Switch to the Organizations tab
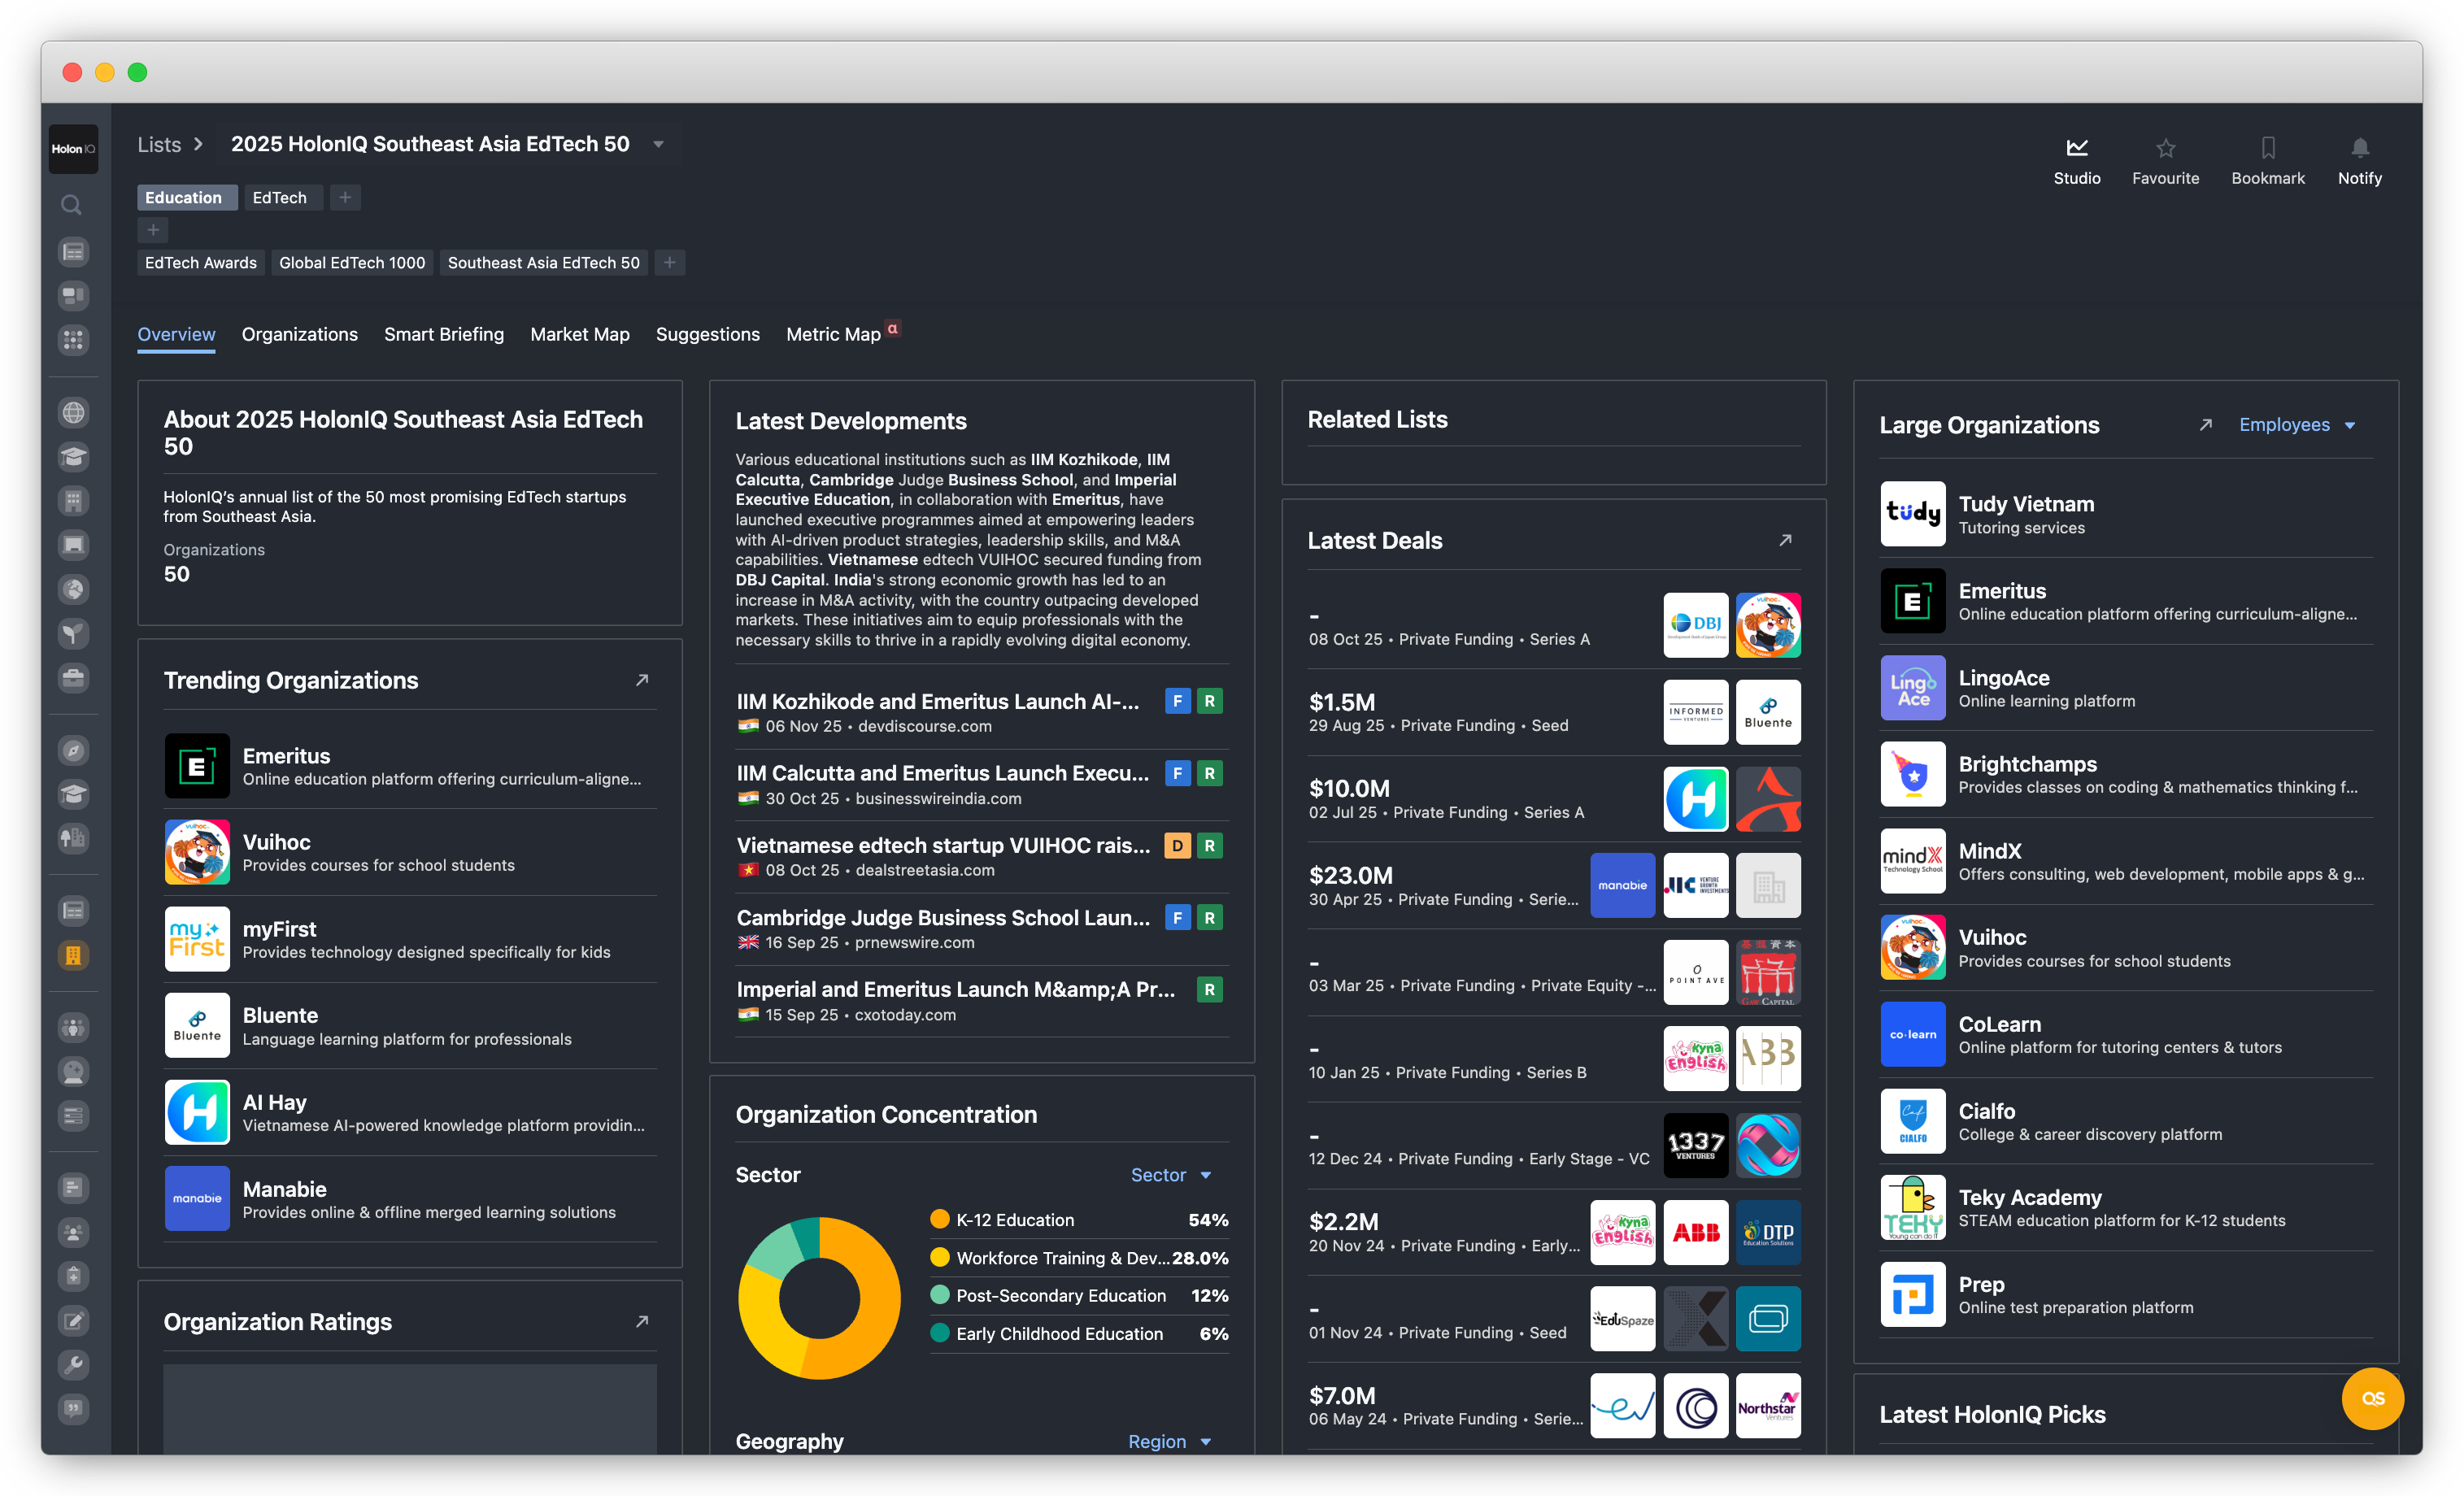The image size is (2464, 1496). [x=299, y=334]
